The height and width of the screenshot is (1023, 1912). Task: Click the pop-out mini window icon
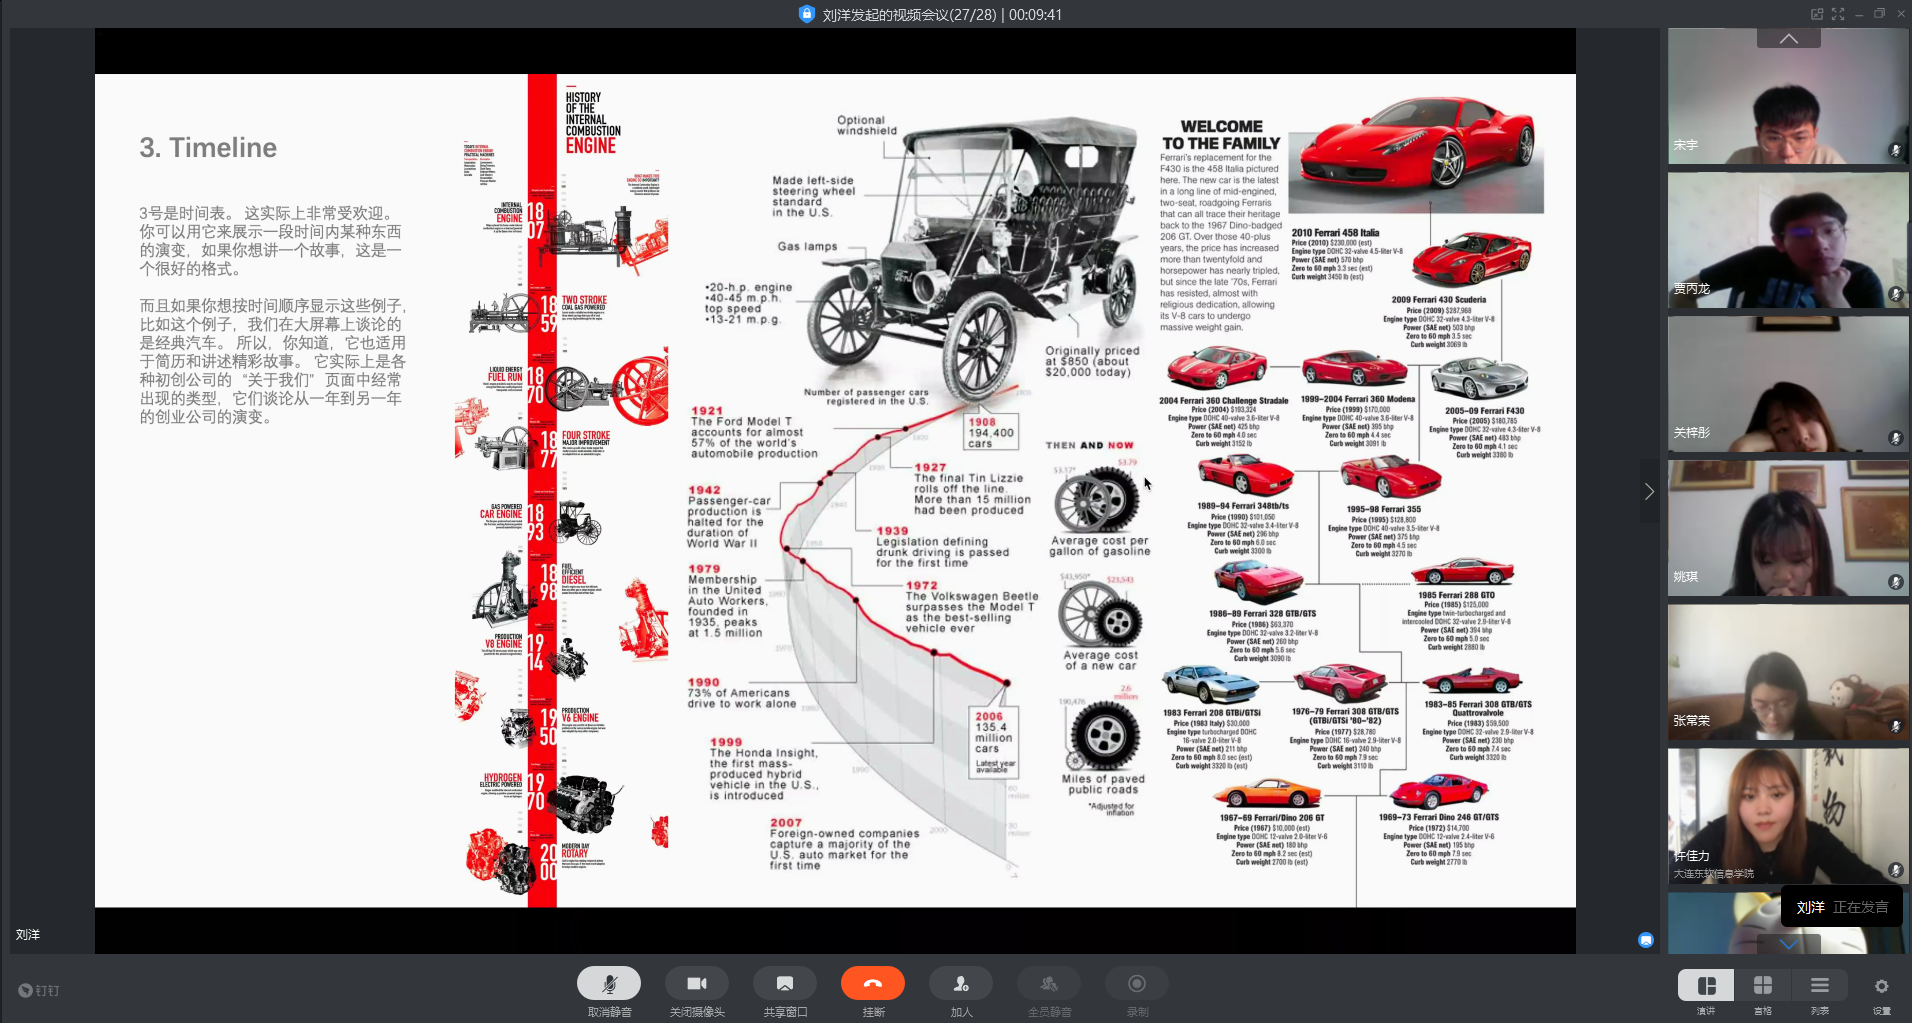pyautogui.click(x=1816, y=14)
